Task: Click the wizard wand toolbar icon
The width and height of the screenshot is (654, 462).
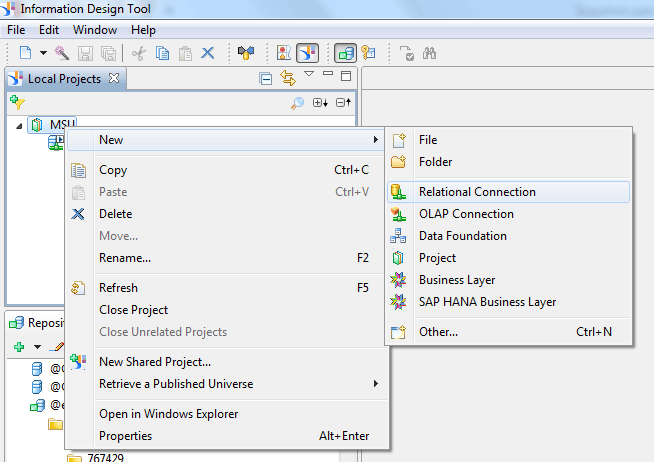Action: pos(62,53)
